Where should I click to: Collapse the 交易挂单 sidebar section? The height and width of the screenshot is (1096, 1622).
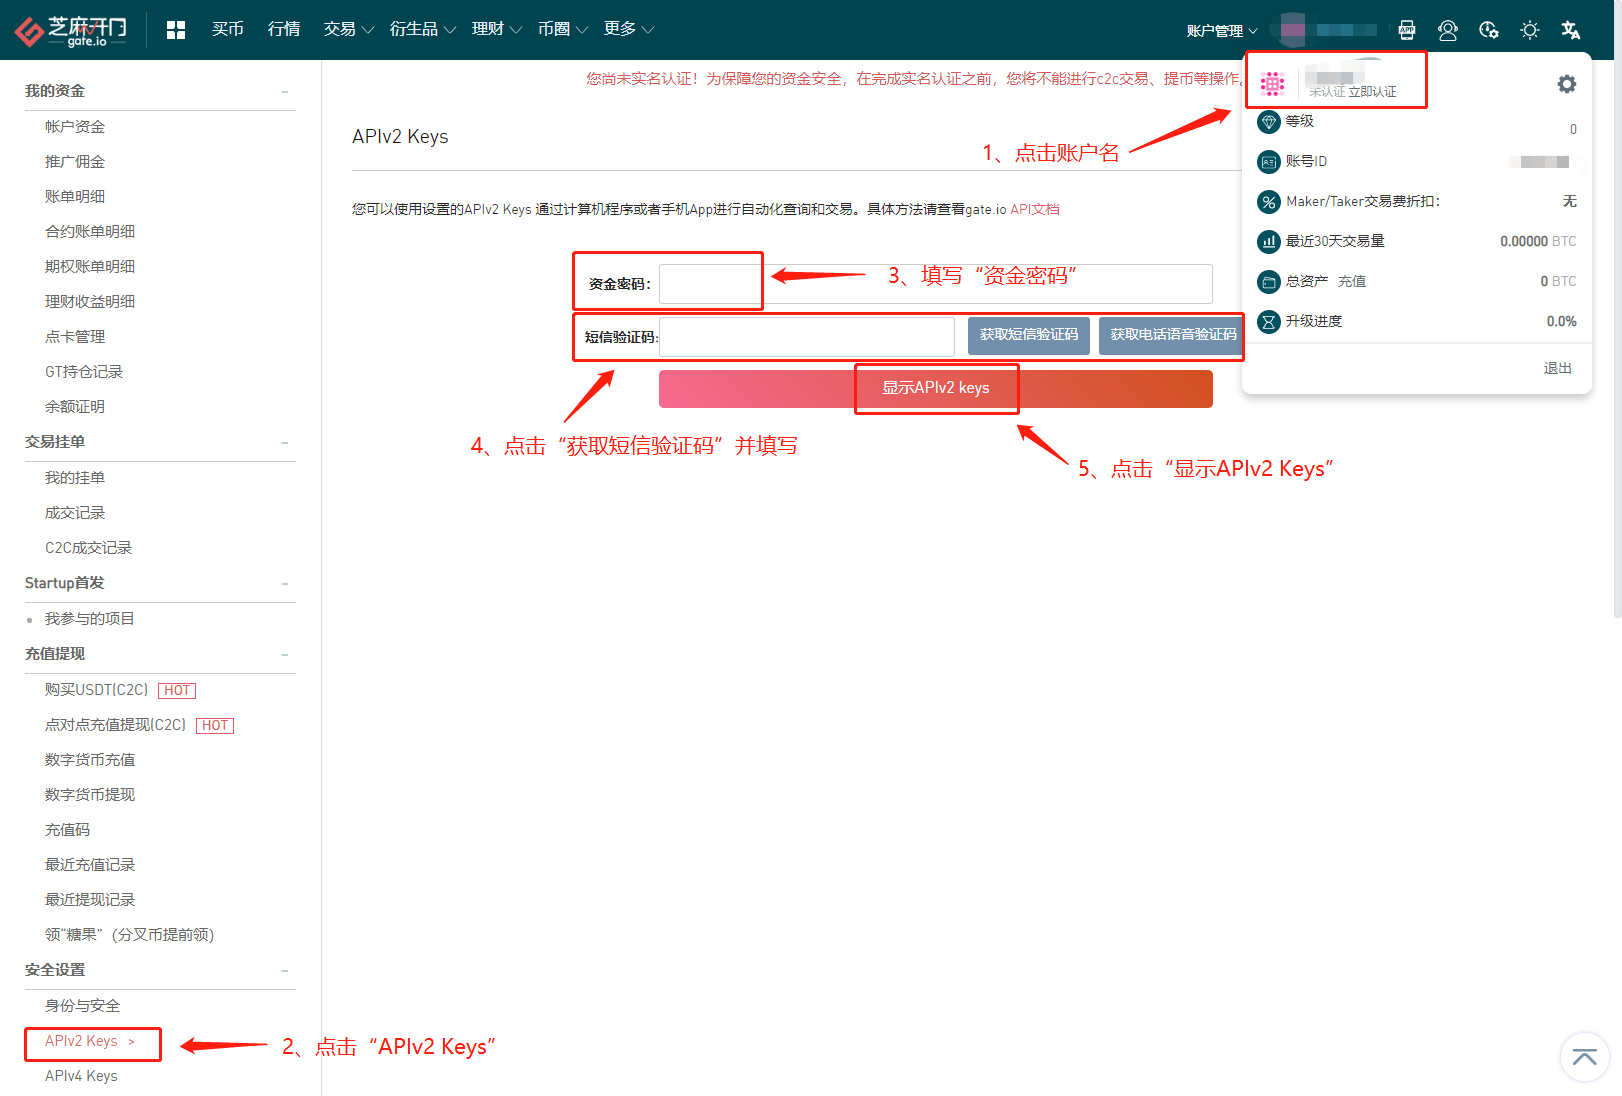pos(285,443)
